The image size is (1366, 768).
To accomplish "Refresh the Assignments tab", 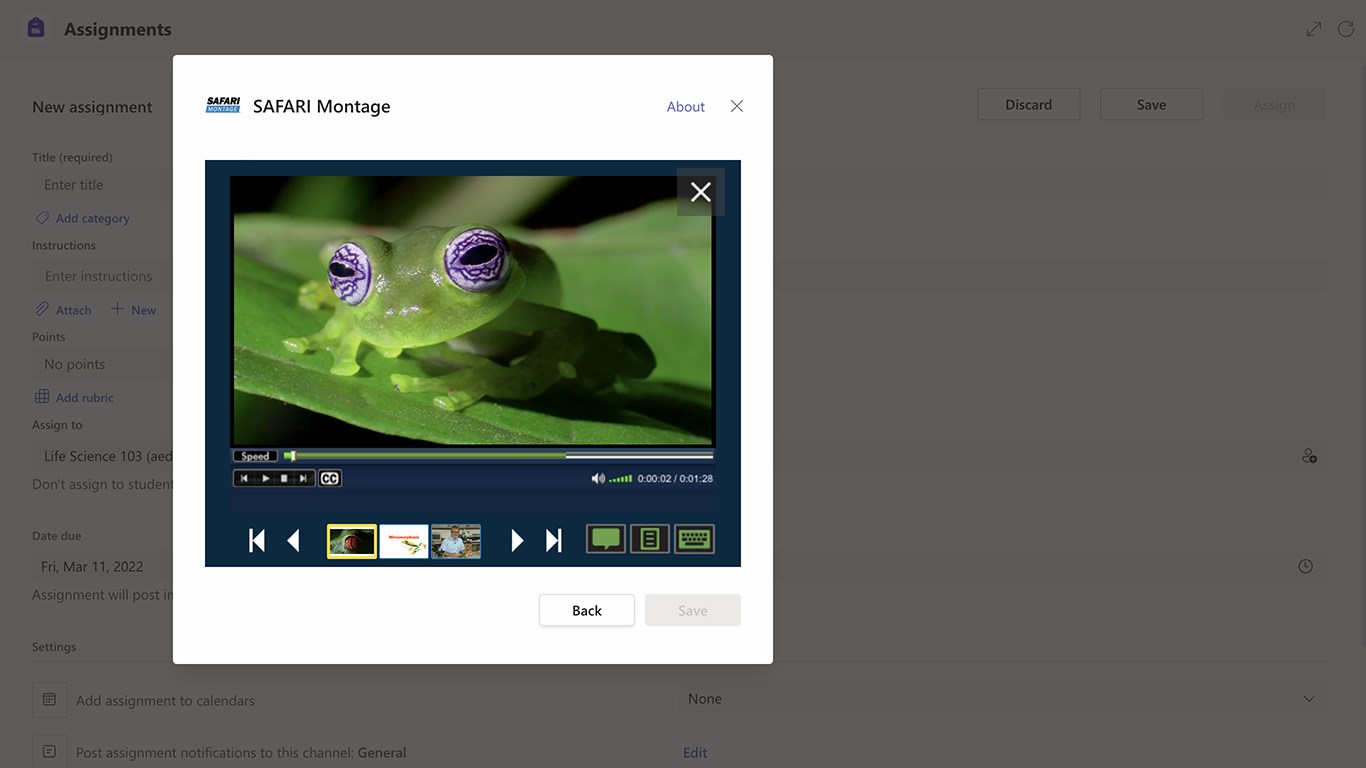I will coord(1346,29).
